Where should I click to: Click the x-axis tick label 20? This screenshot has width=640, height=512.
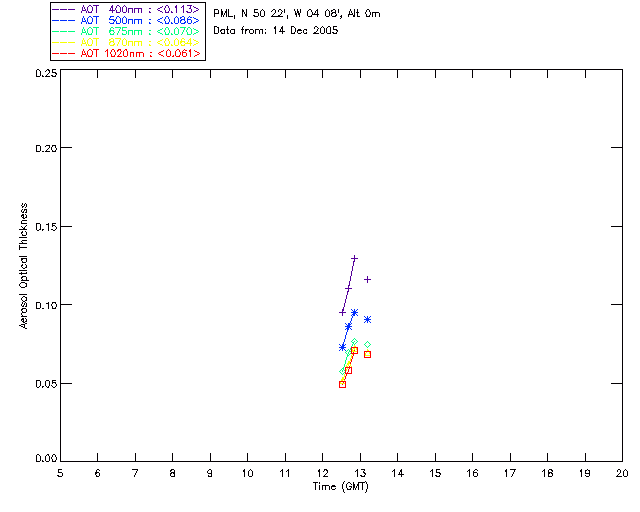coord(622,473)
